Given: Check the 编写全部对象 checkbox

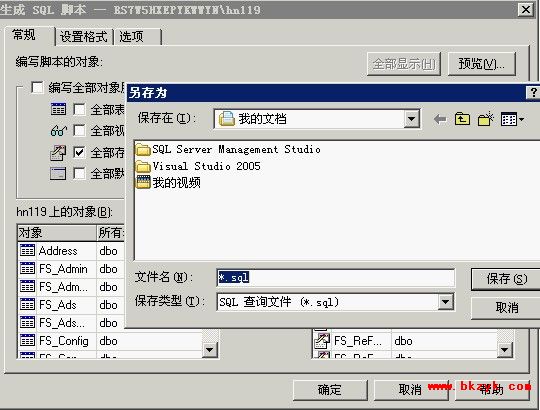Looking at the screenshot, I should [37, 87].
